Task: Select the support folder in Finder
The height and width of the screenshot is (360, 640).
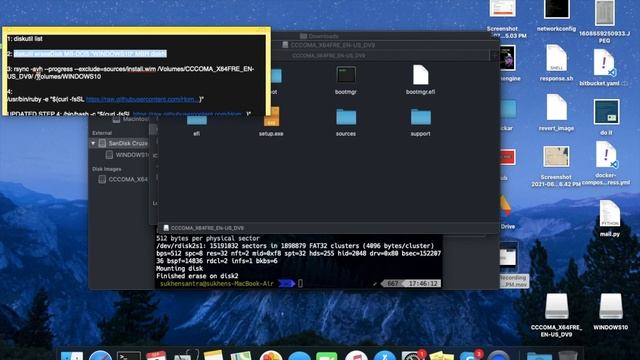Action: (420, 122)
